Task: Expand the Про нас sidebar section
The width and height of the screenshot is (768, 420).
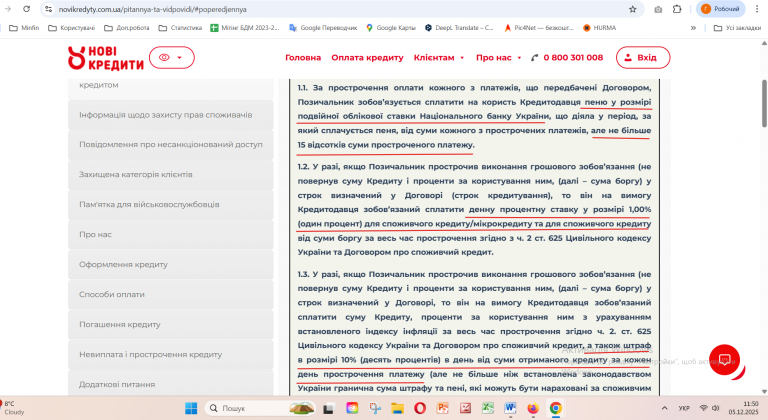Action: (x=170, y=234)
